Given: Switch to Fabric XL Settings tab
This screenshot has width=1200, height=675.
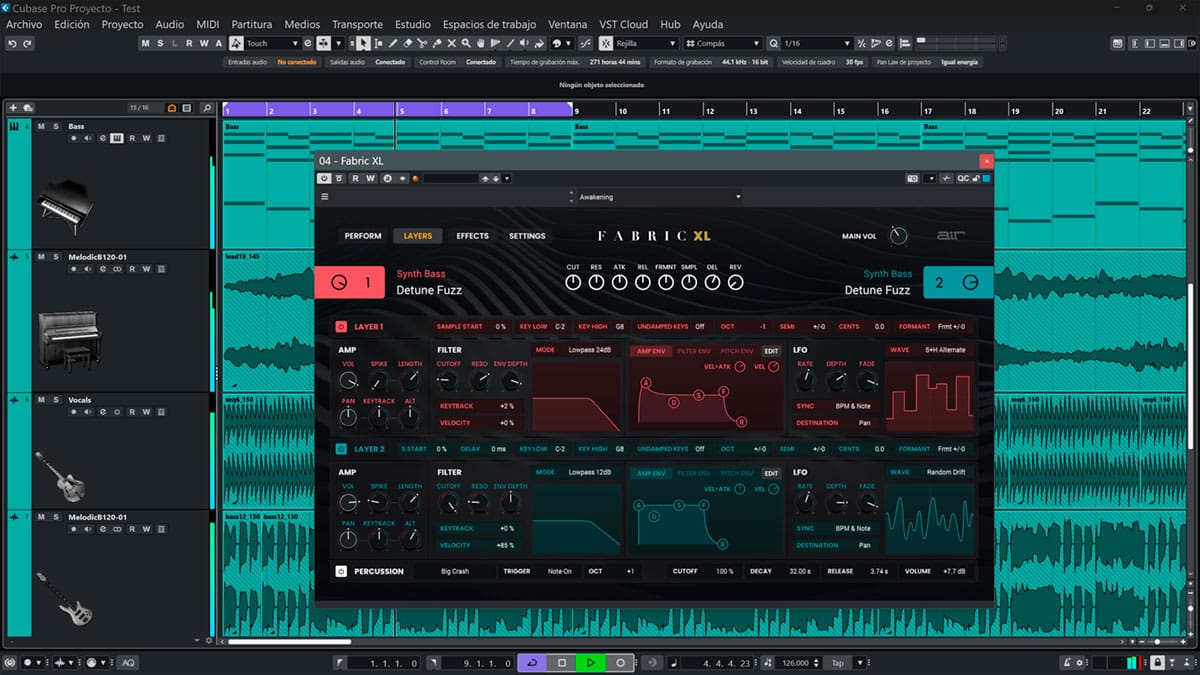Looking at the screenshot, I should click(527, 236).
